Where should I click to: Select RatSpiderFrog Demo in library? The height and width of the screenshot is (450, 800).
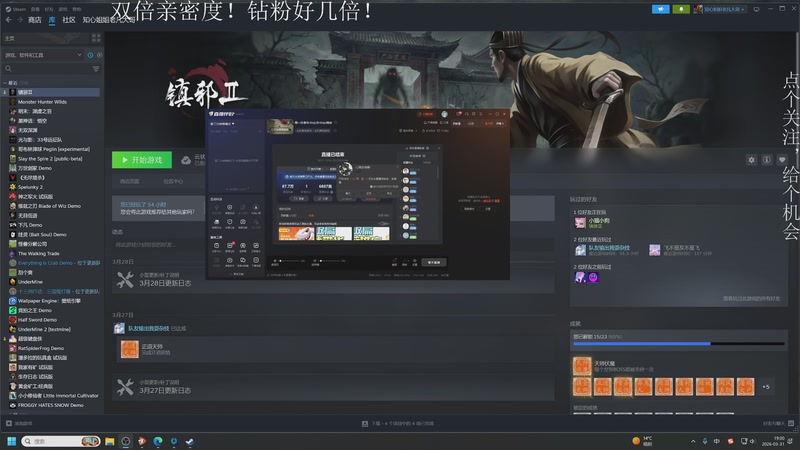(41, 348)
